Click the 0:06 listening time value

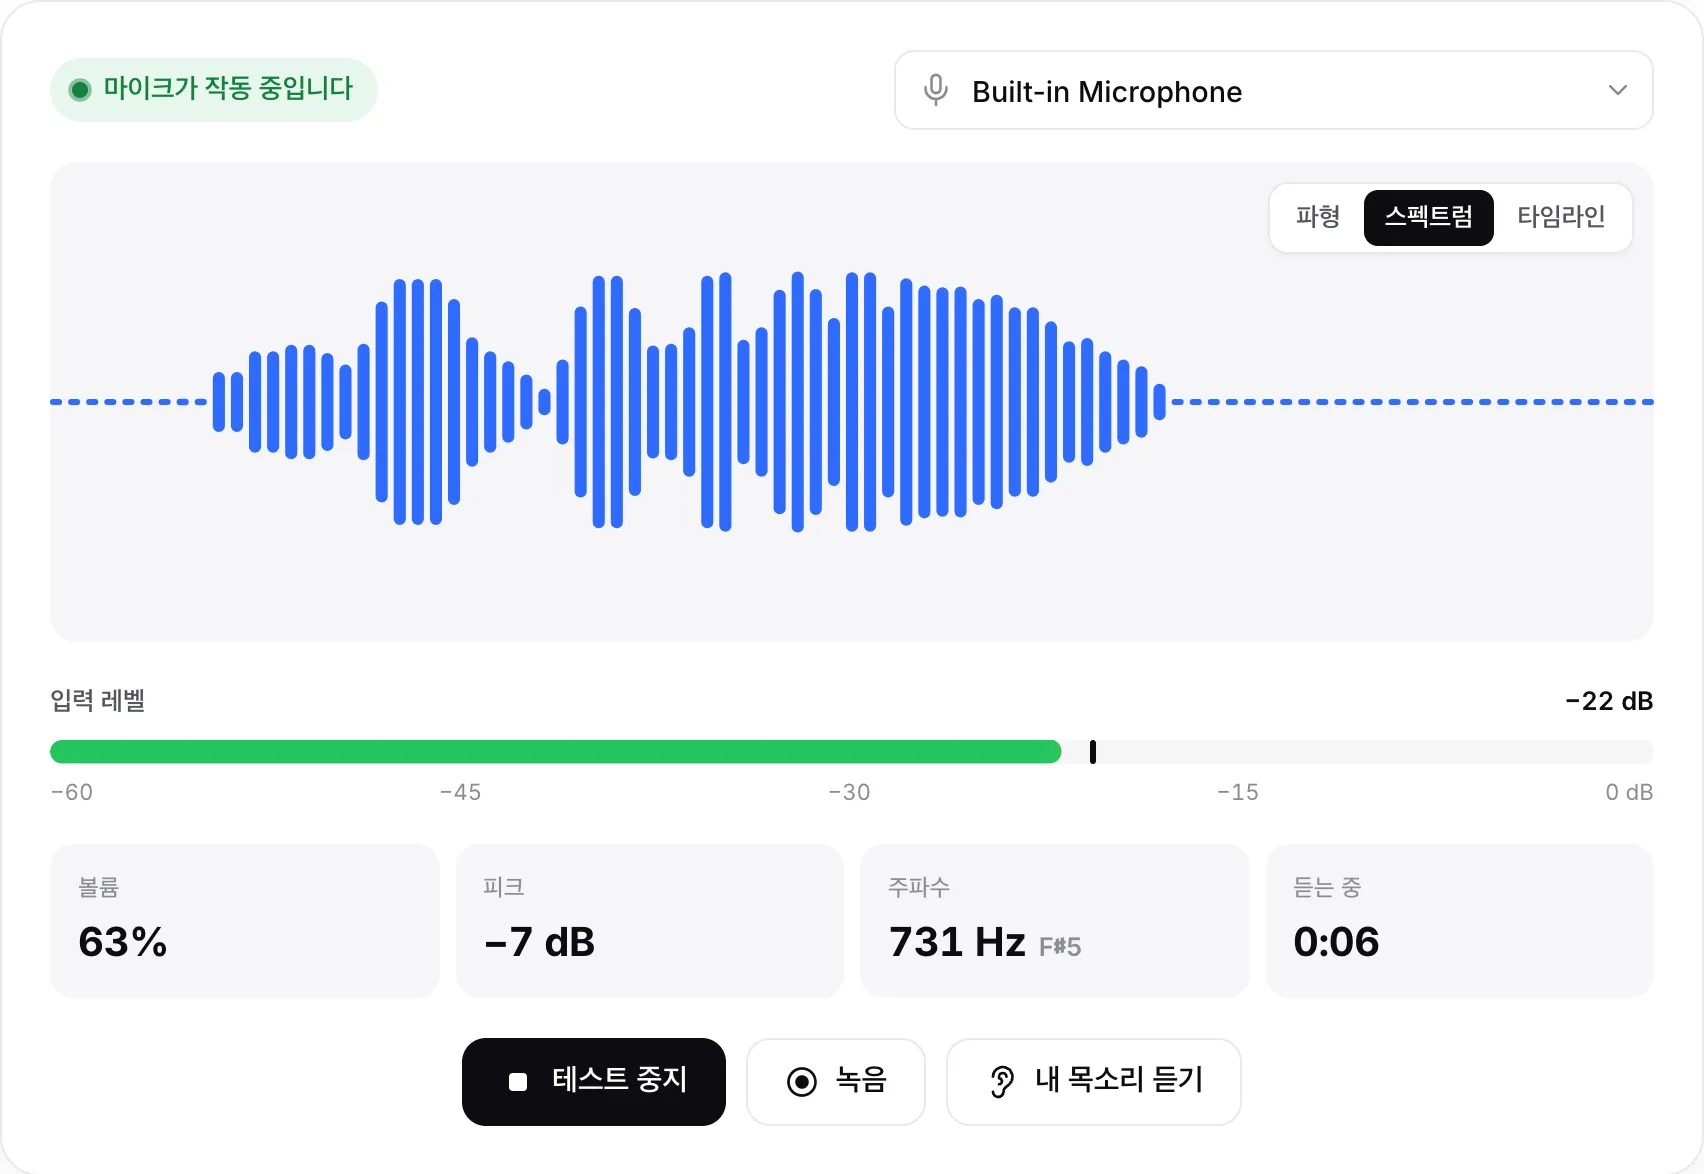click(1336, 942)
